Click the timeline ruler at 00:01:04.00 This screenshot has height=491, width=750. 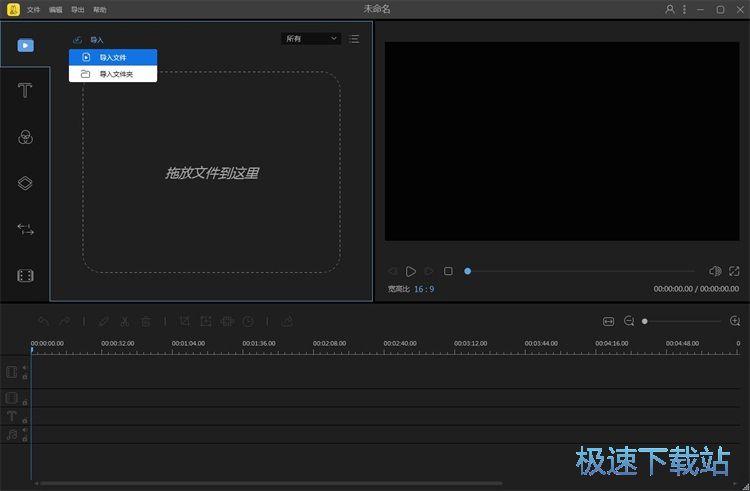point(188,343)
